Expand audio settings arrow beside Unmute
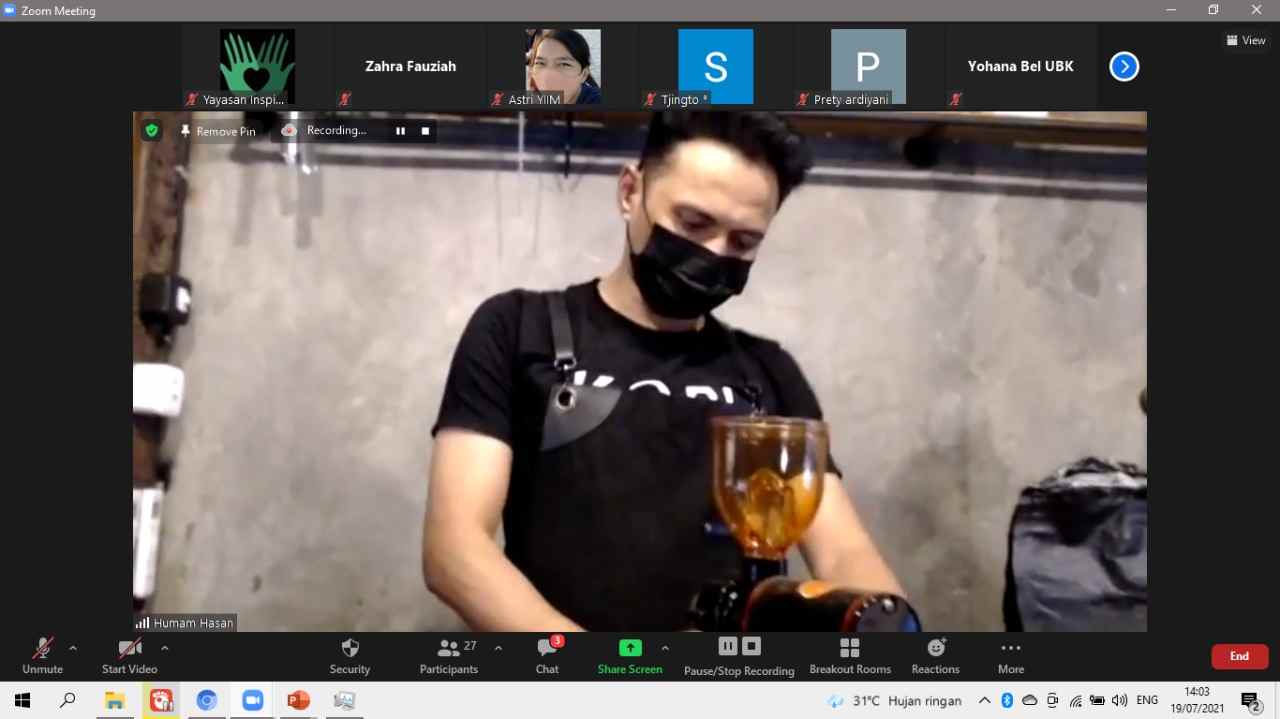The image size is (1280, 719). [73, 648]
